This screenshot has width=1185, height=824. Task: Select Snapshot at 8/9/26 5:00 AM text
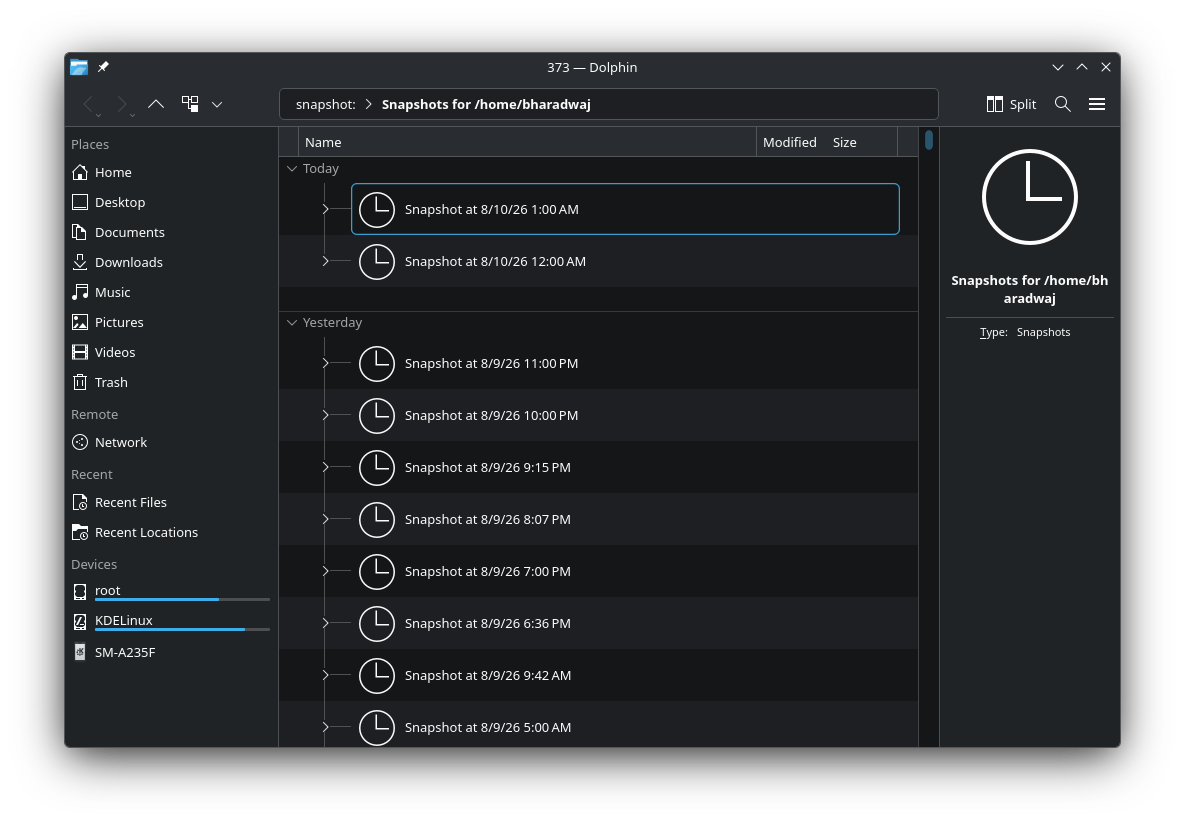coord(487,727)
